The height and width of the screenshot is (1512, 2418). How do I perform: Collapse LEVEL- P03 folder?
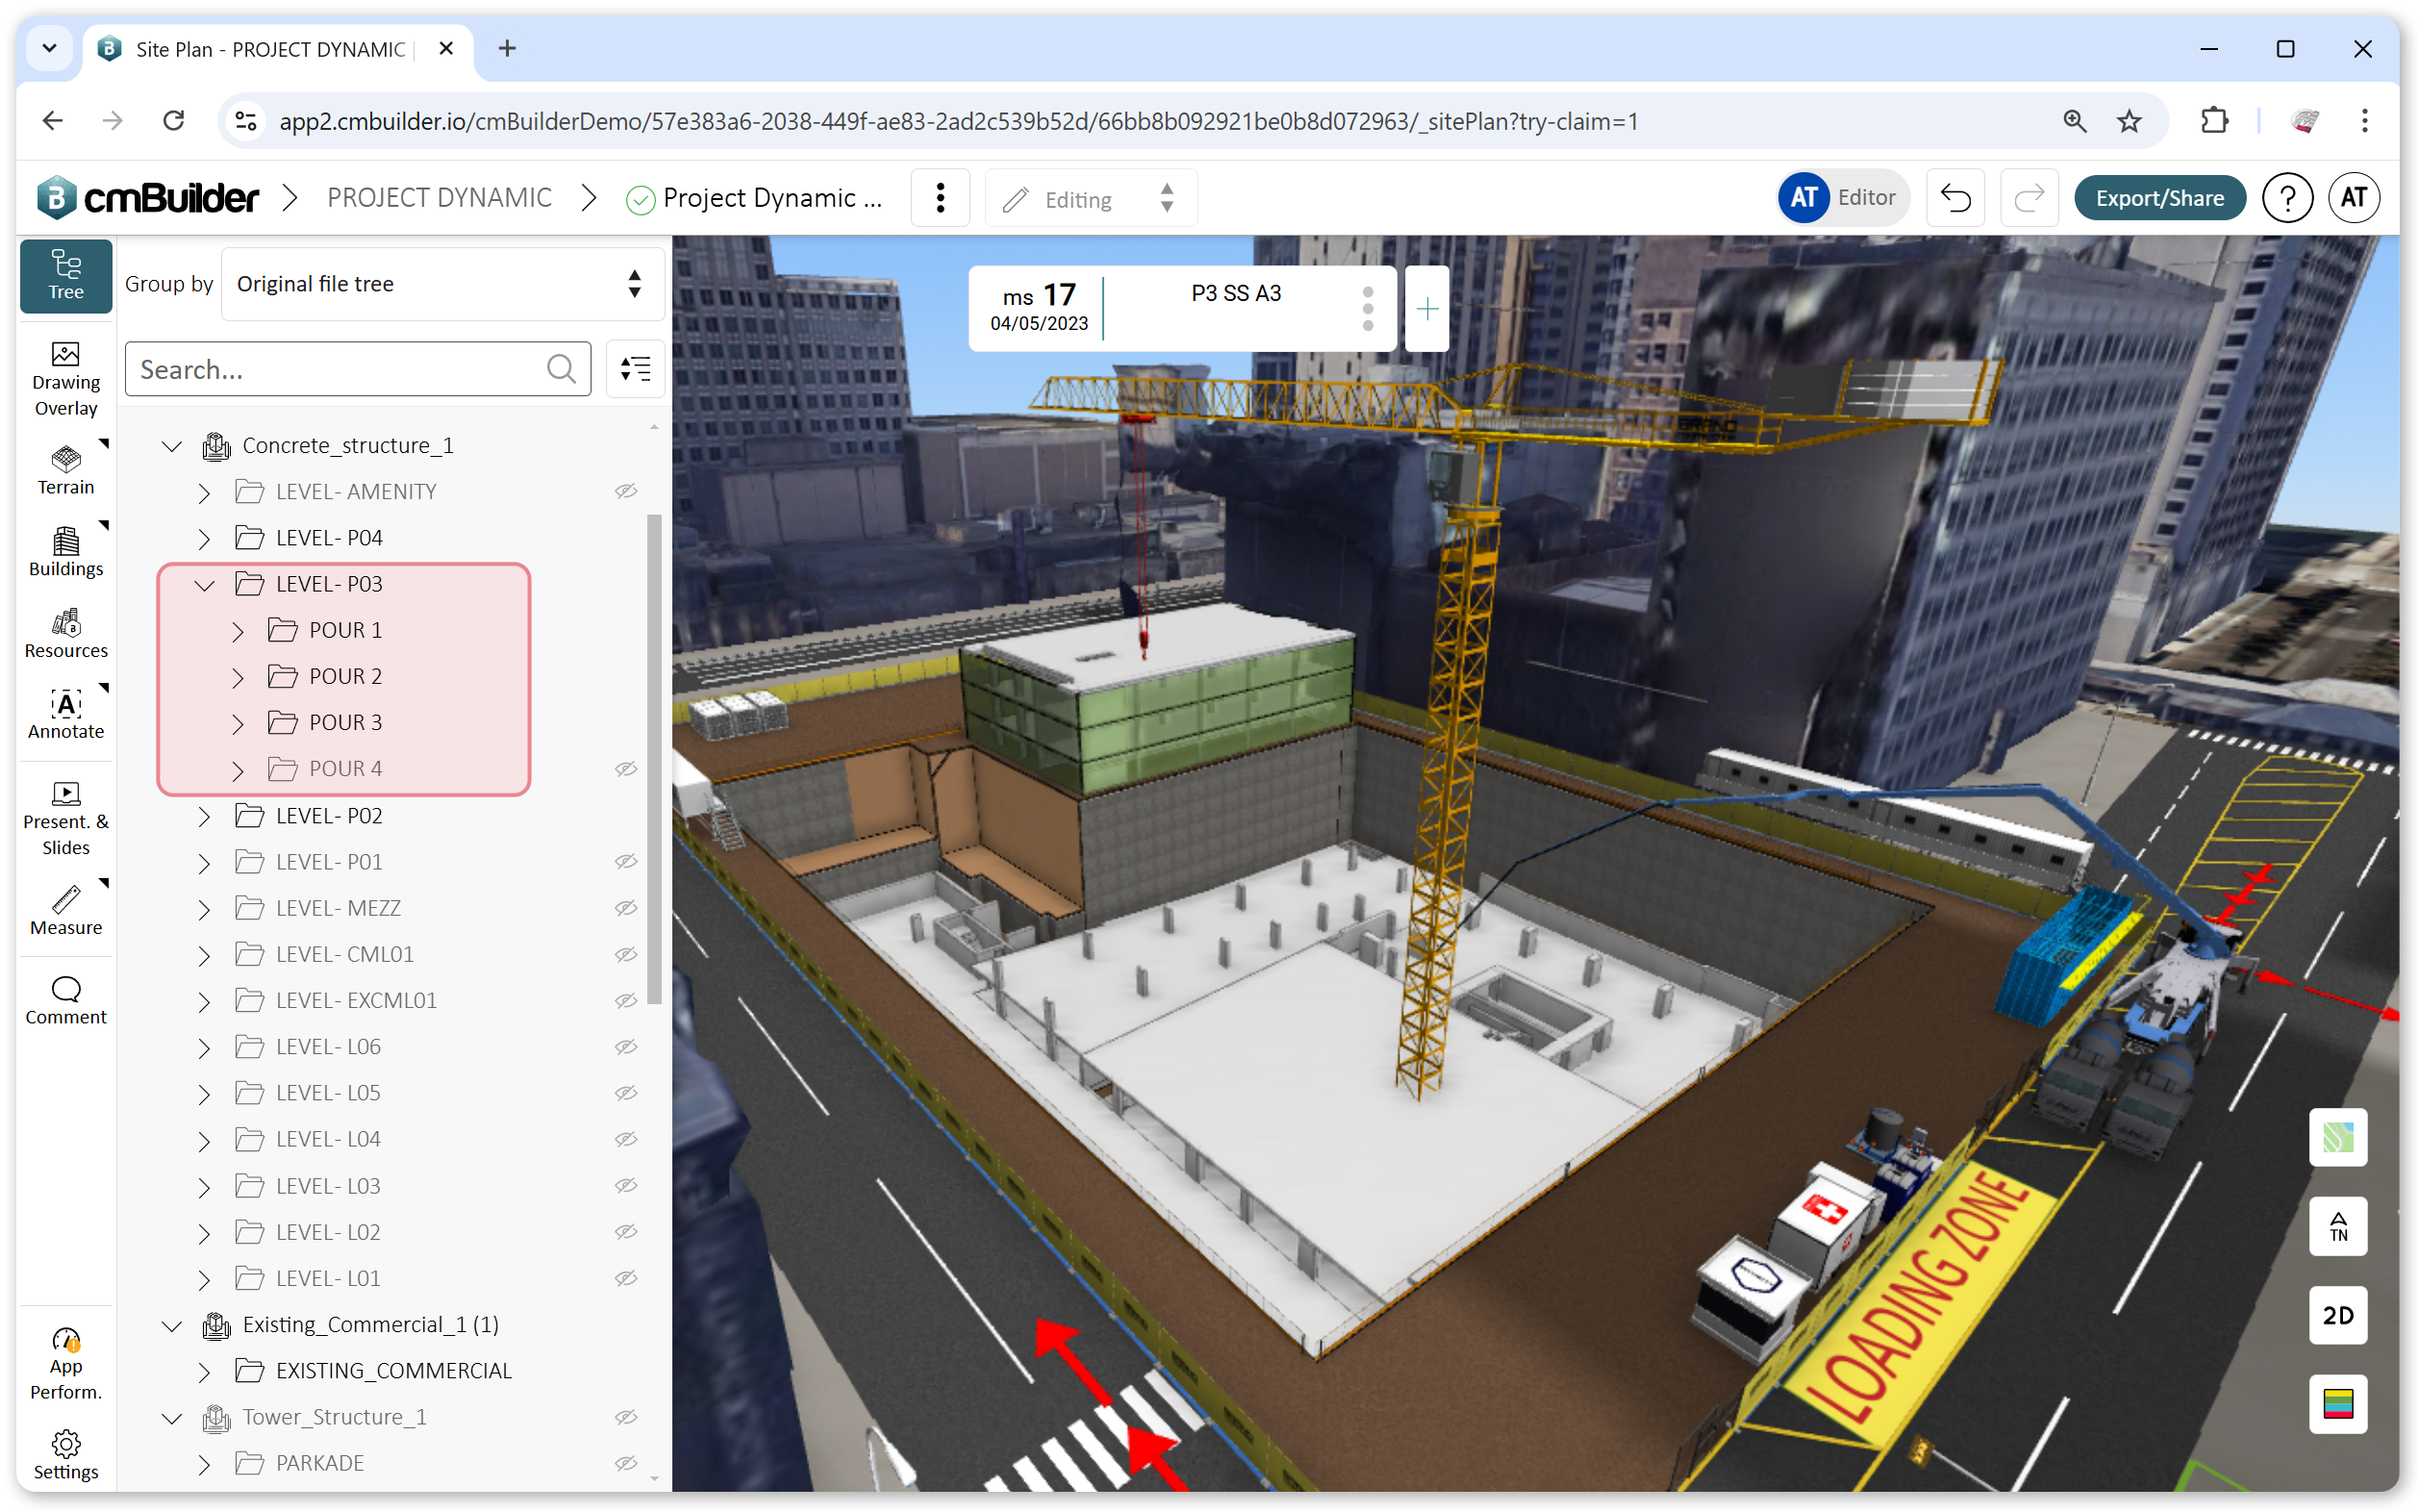pyautogui.click(x=205, y=585)
